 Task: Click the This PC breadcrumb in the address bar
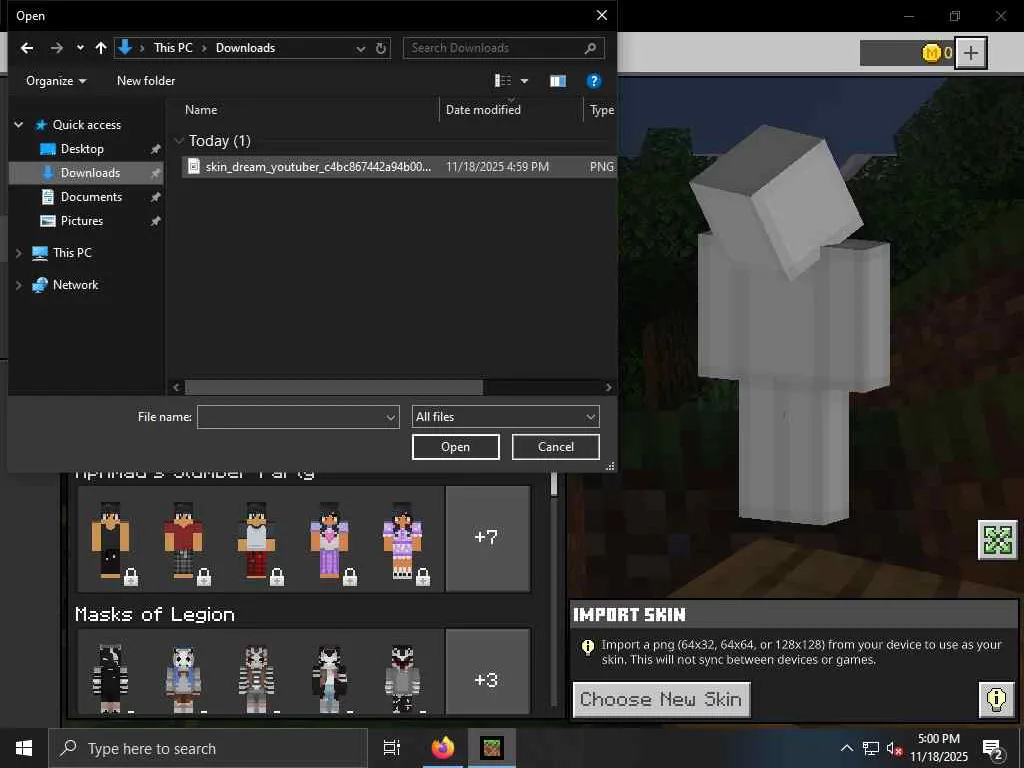(173, 48)
